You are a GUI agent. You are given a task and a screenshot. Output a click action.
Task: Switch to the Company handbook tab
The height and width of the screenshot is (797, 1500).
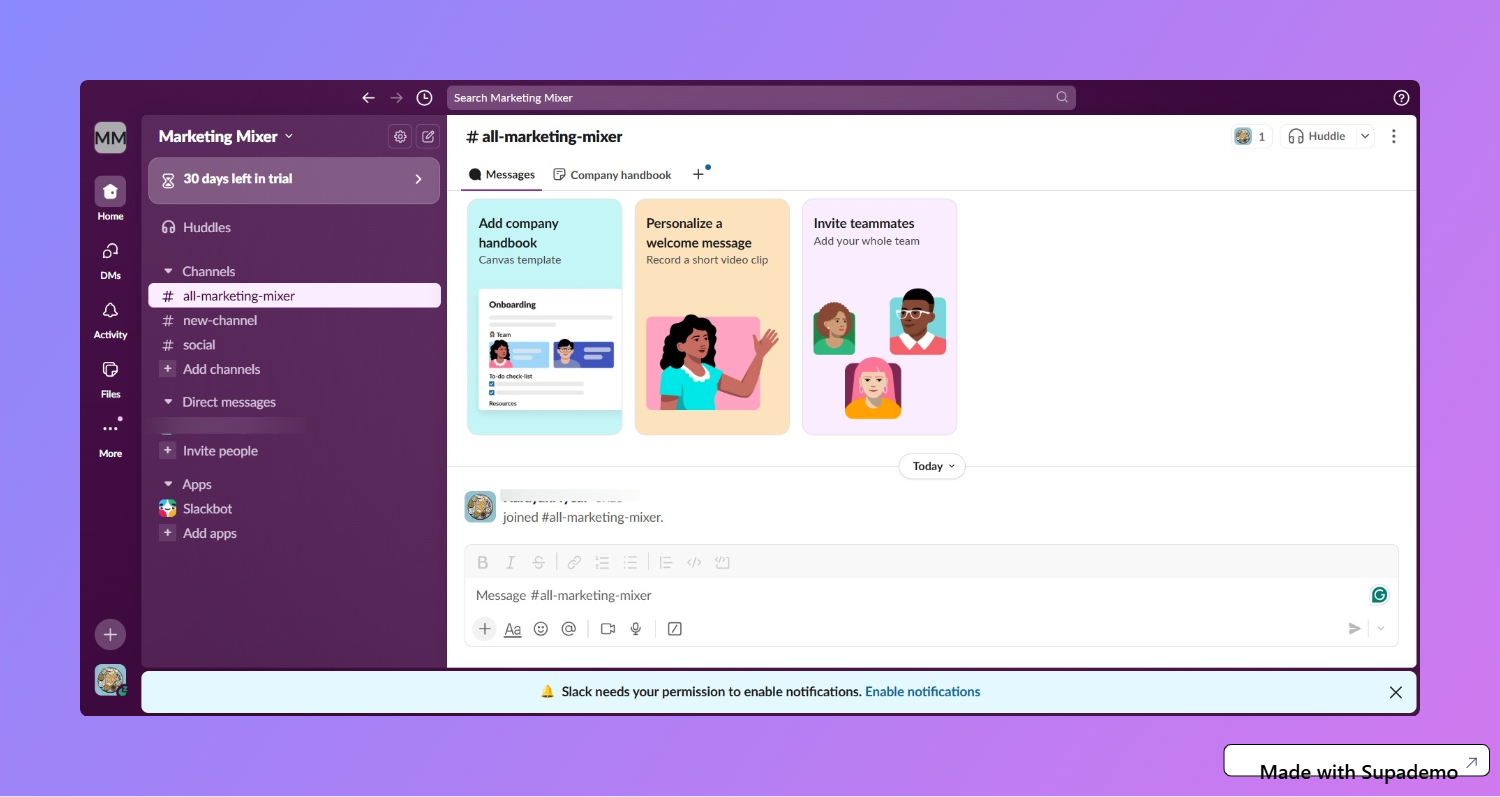click(612, 175)
